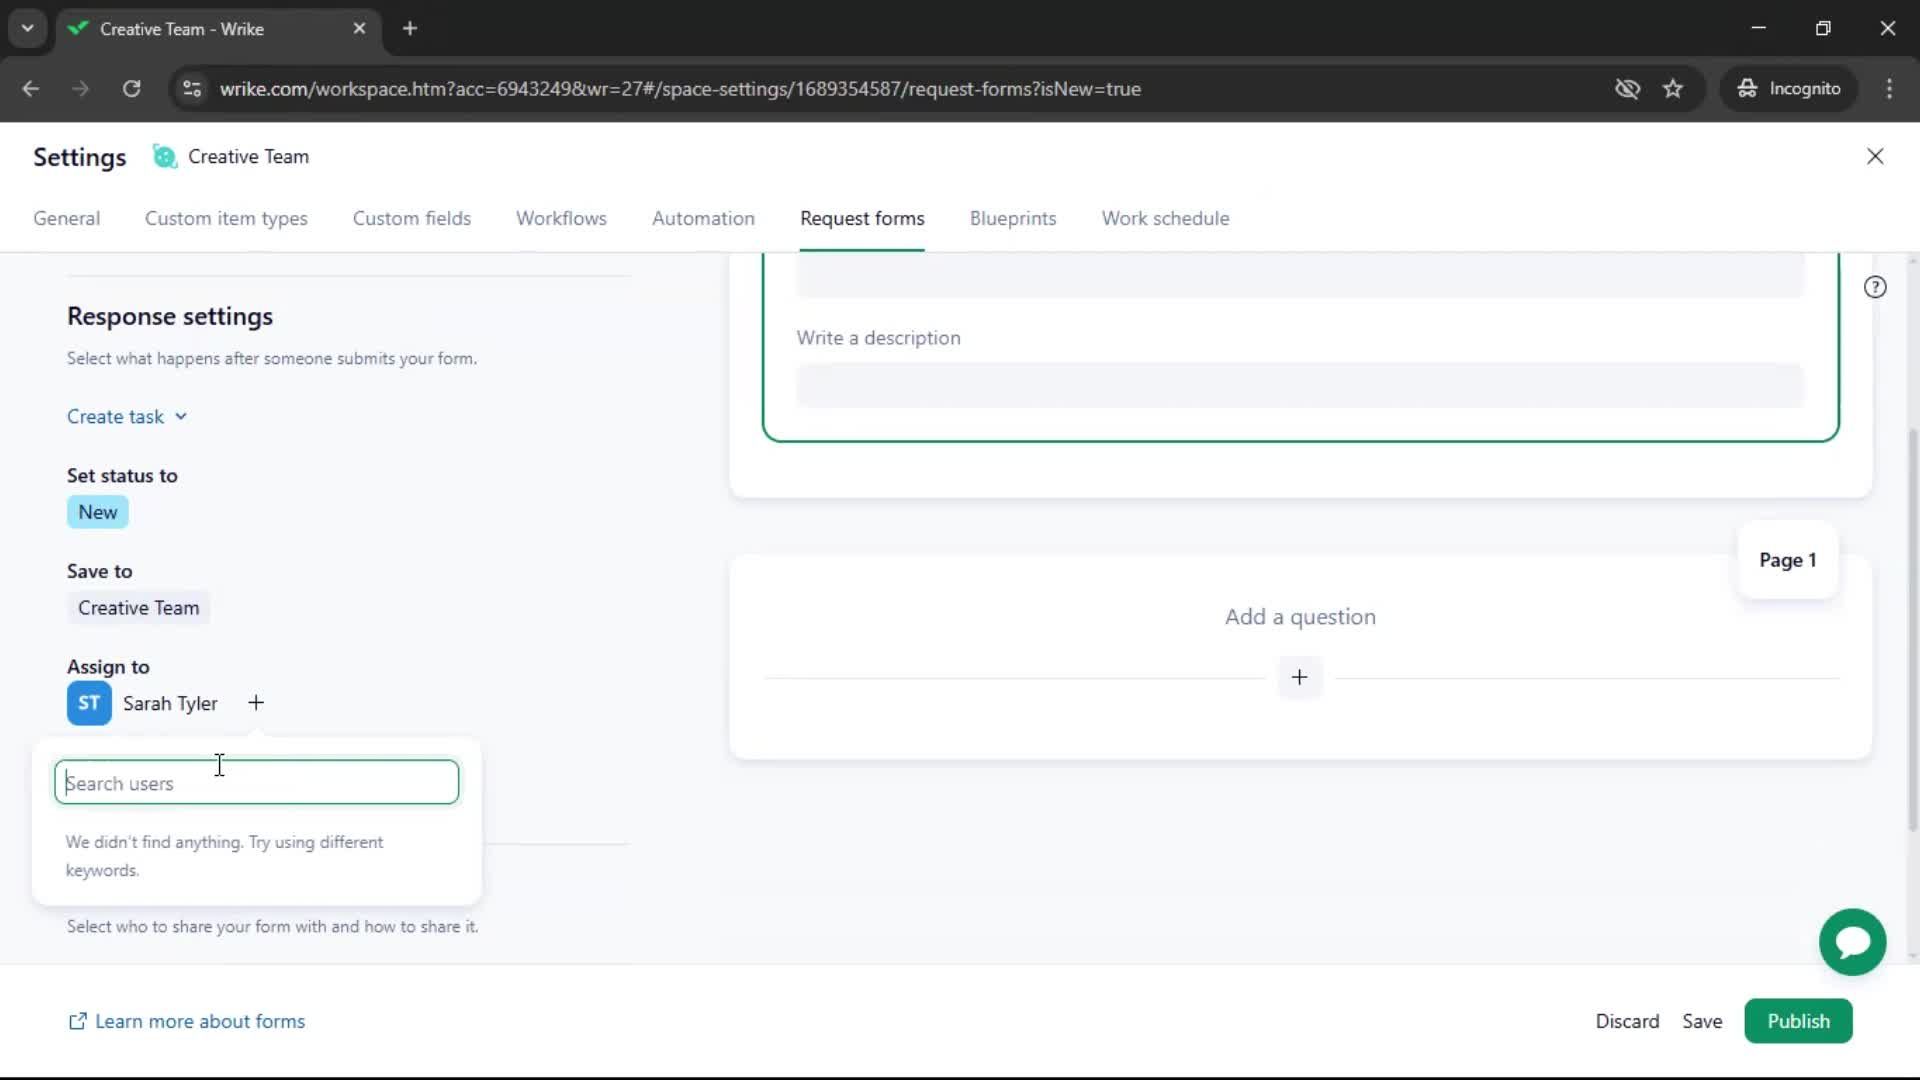Switch to the Custom item types tab
The image size is (1920, 1080).
pyautogui.click(x=226, y=218)
